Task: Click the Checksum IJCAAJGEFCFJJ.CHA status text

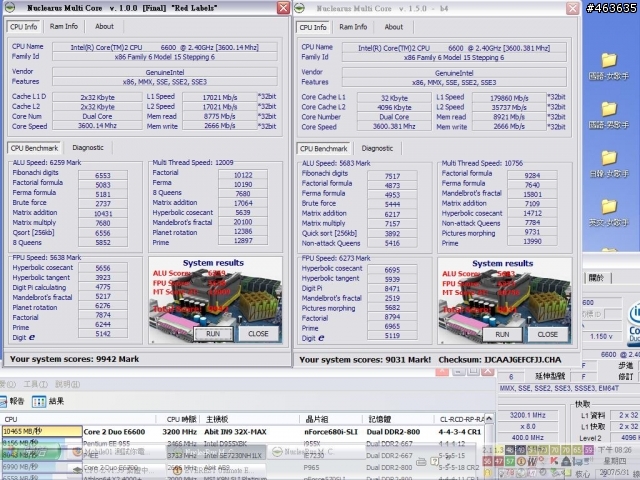Action: (500, 360)
